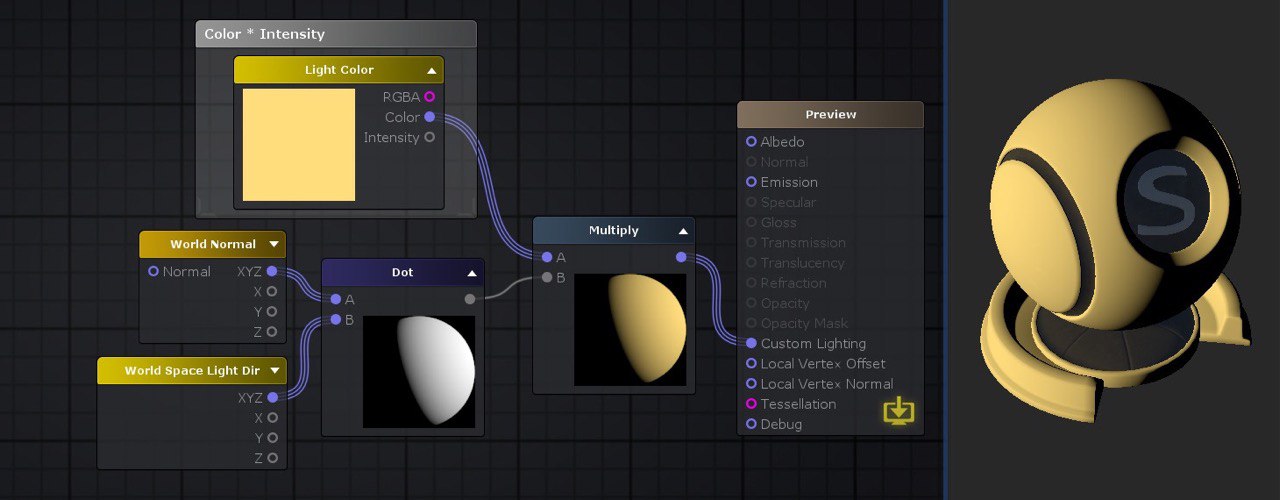The width and height of the screenshot is (1280, 500).
Task: Click the Local Vertex Offset input port
Action: click(751, 363)
